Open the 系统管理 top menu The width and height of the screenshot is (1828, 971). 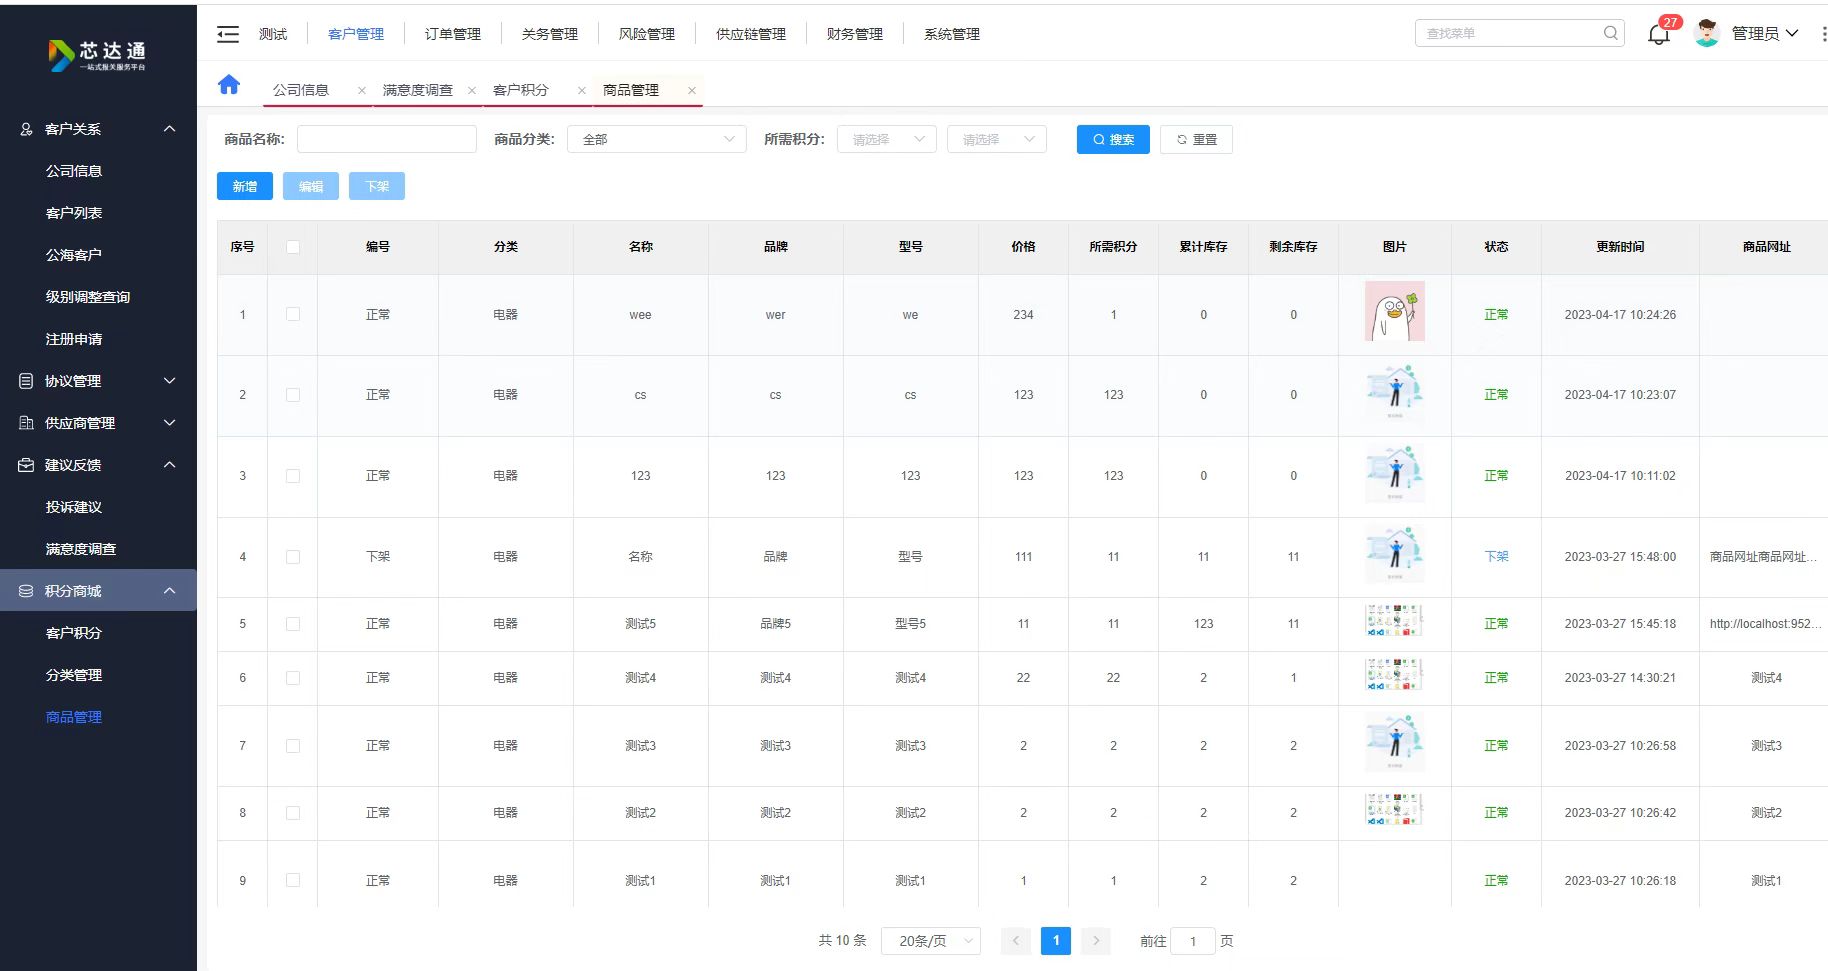pos(952,34)
